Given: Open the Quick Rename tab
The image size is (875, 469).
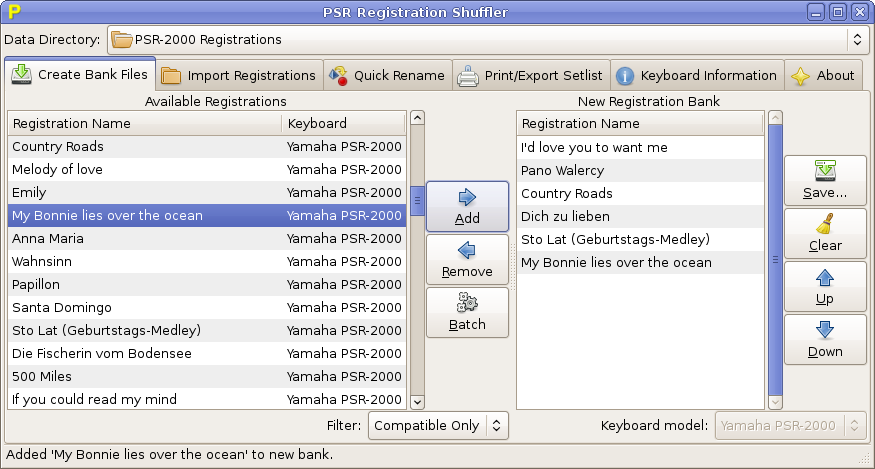Looking at the screenshot, I should pyautogui.click(x=387, y=75).
